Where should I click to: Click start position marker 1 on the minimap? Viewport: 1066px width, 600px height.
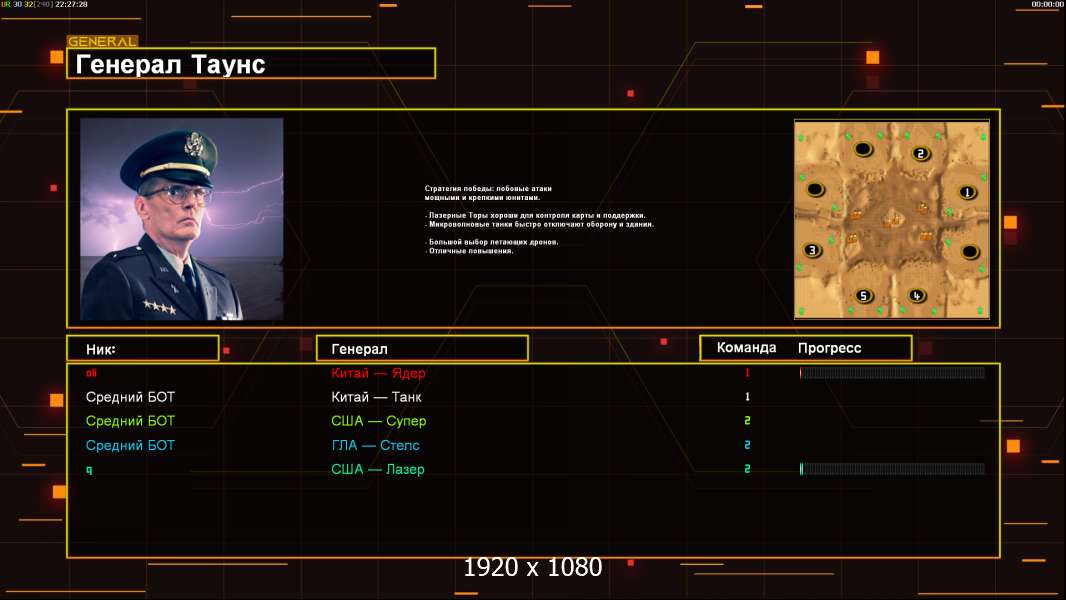967,192
